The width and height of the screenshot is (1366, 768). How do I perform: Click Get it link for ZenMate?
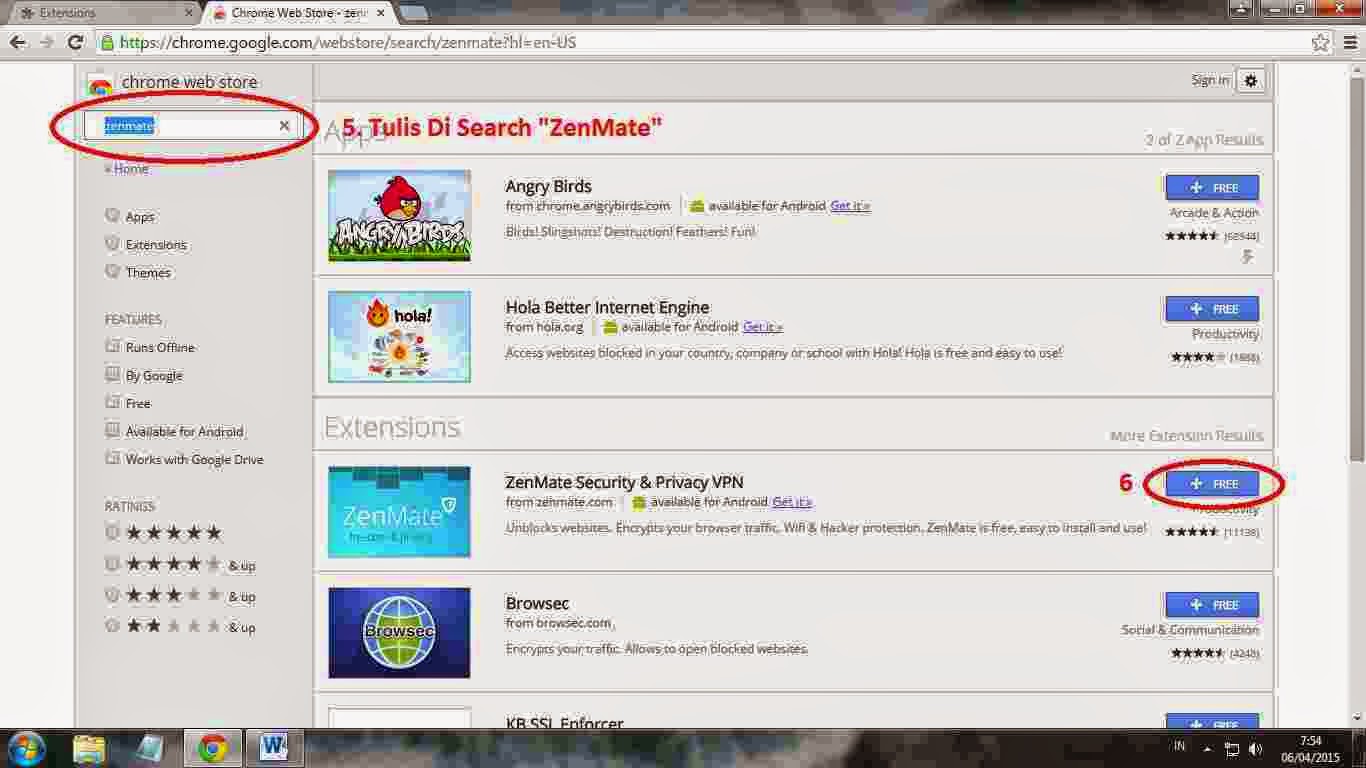792,502
